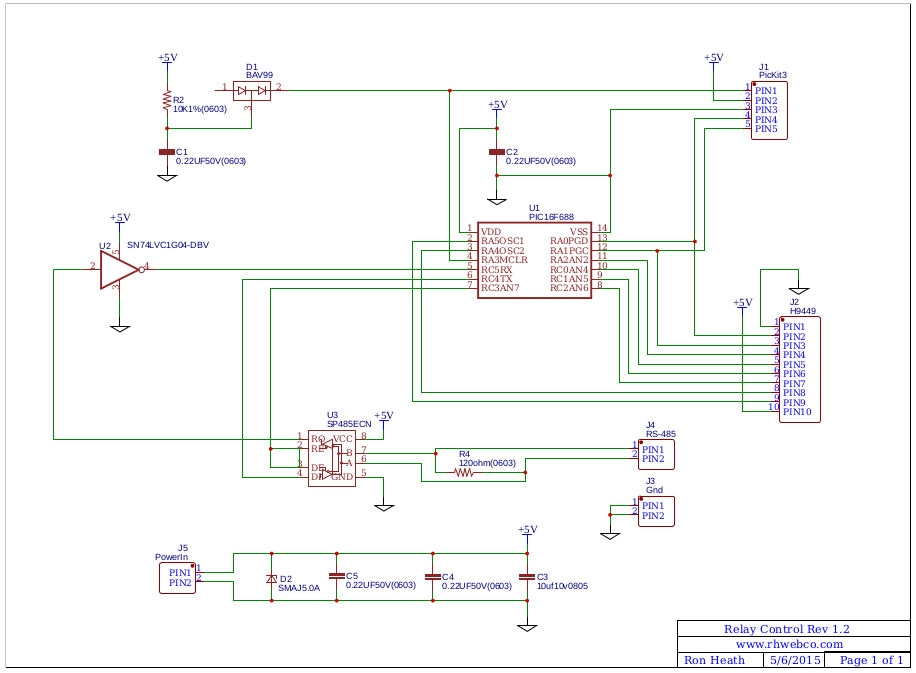Image resolution: width=916 pixels, height=673 pixels.
Task: Click the C1 capacitor symbol below R2
Action: (167, 152)
